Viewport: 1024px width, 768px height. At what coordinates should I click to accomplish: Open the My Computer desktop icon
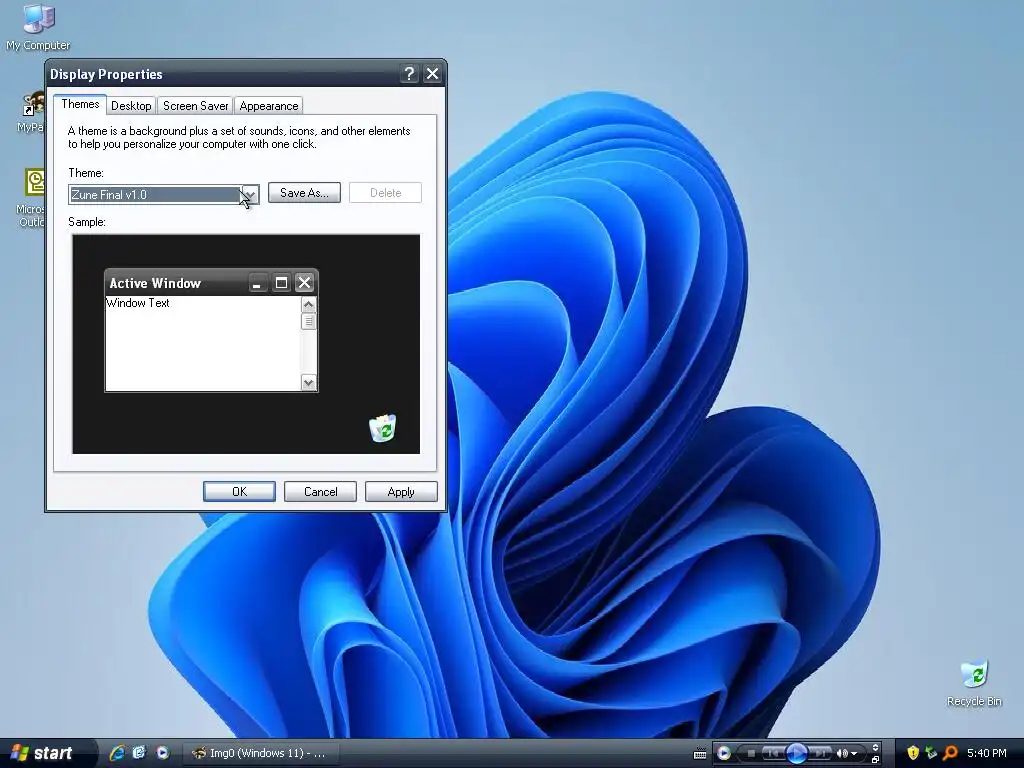point(38,26)
